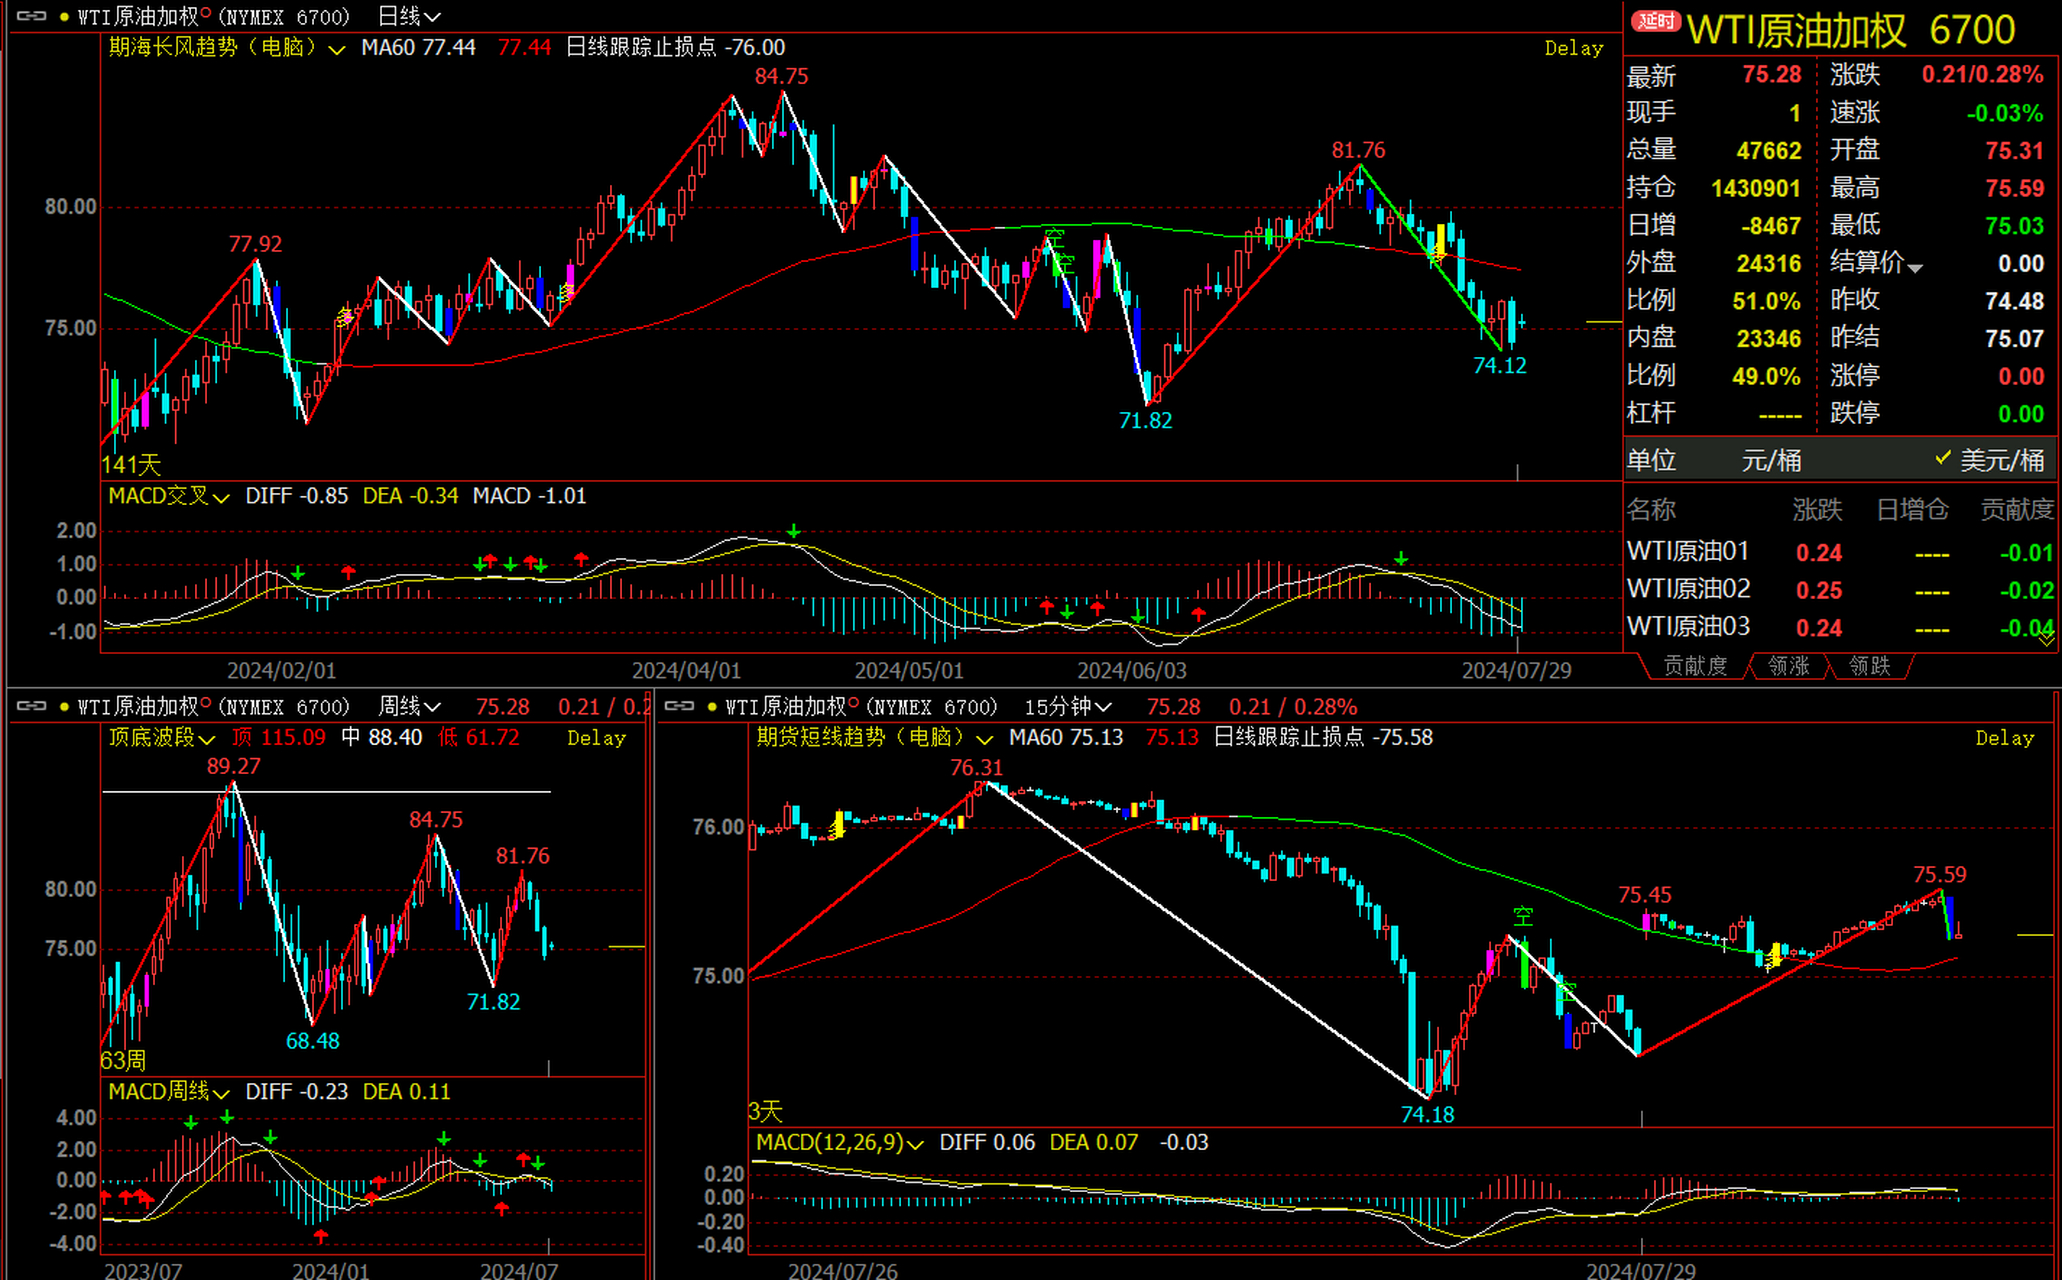
Task: Click the 涨跌 value 0.21/0.28% in the quote panel
Action: tap(1982, 75)
